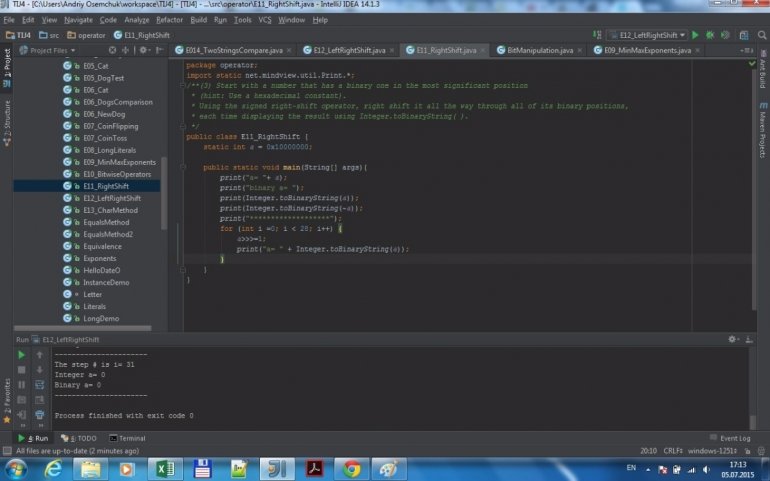Open the Terminal tool window
770x481 pixels.
pos(127,438)
